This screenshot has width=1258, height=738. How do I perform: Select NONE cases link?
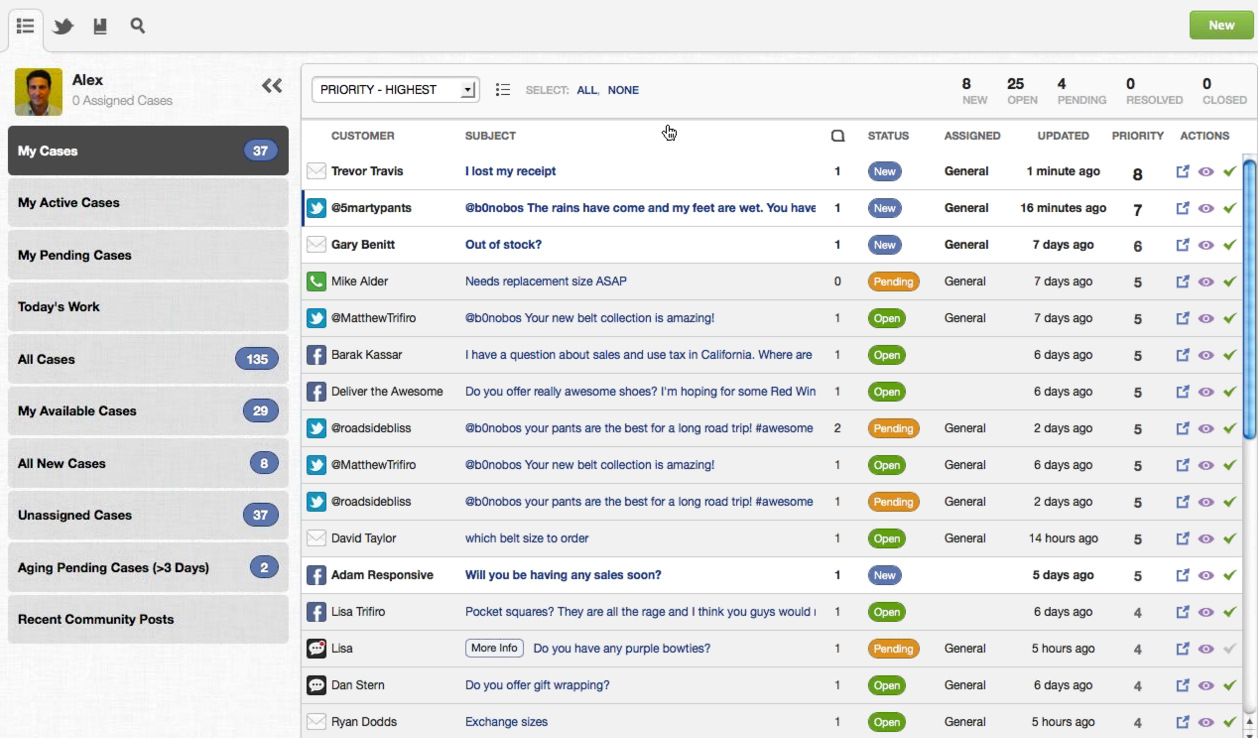click(623, 90)
